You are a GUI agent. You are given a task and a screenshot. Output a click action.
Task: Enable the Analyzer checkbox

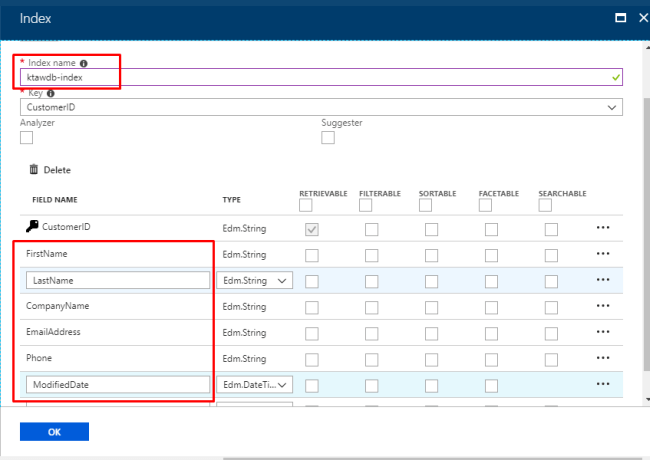(x=27, y=138)
